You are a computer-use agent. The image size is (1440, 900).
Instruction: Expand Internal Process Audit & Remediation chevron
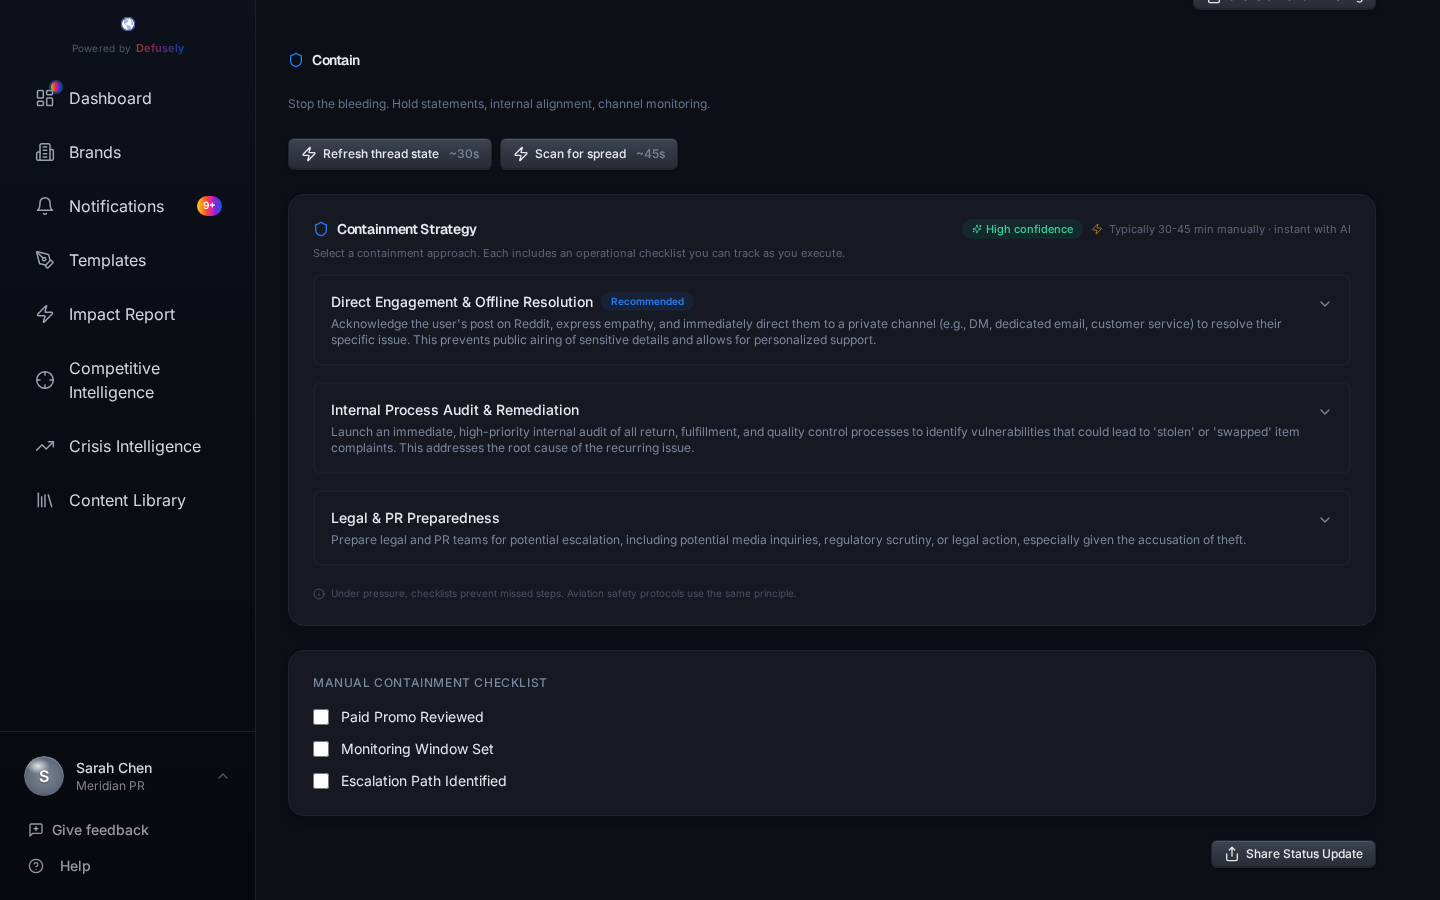tap(1324, 412)
